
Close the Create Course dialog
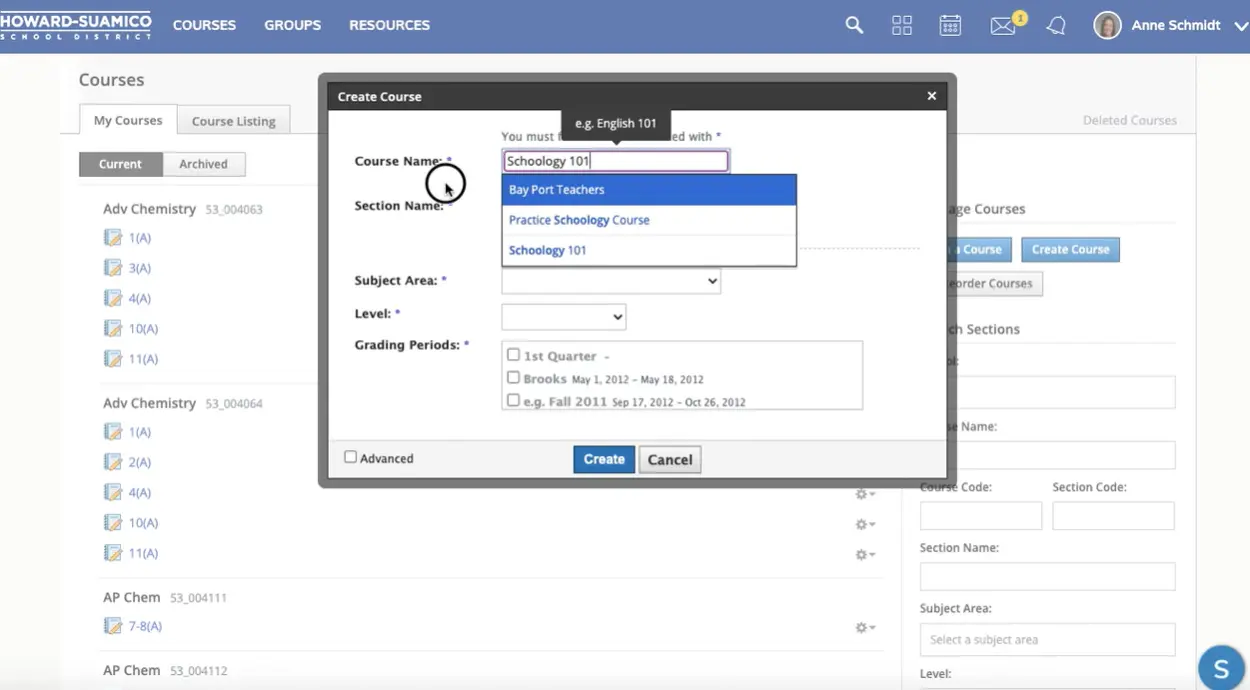tap(931, 96)
